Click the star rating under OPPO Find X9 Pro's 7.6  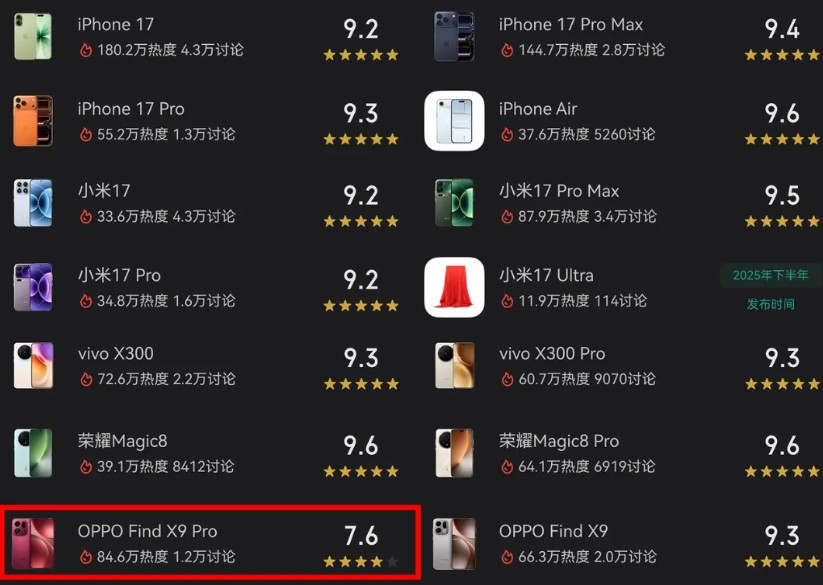pyautogui.click(x=361, y=562)
